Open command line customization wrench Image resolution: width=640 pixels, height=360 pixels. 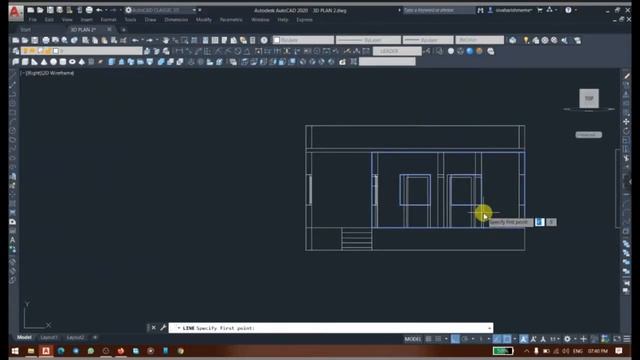[163, 327]
